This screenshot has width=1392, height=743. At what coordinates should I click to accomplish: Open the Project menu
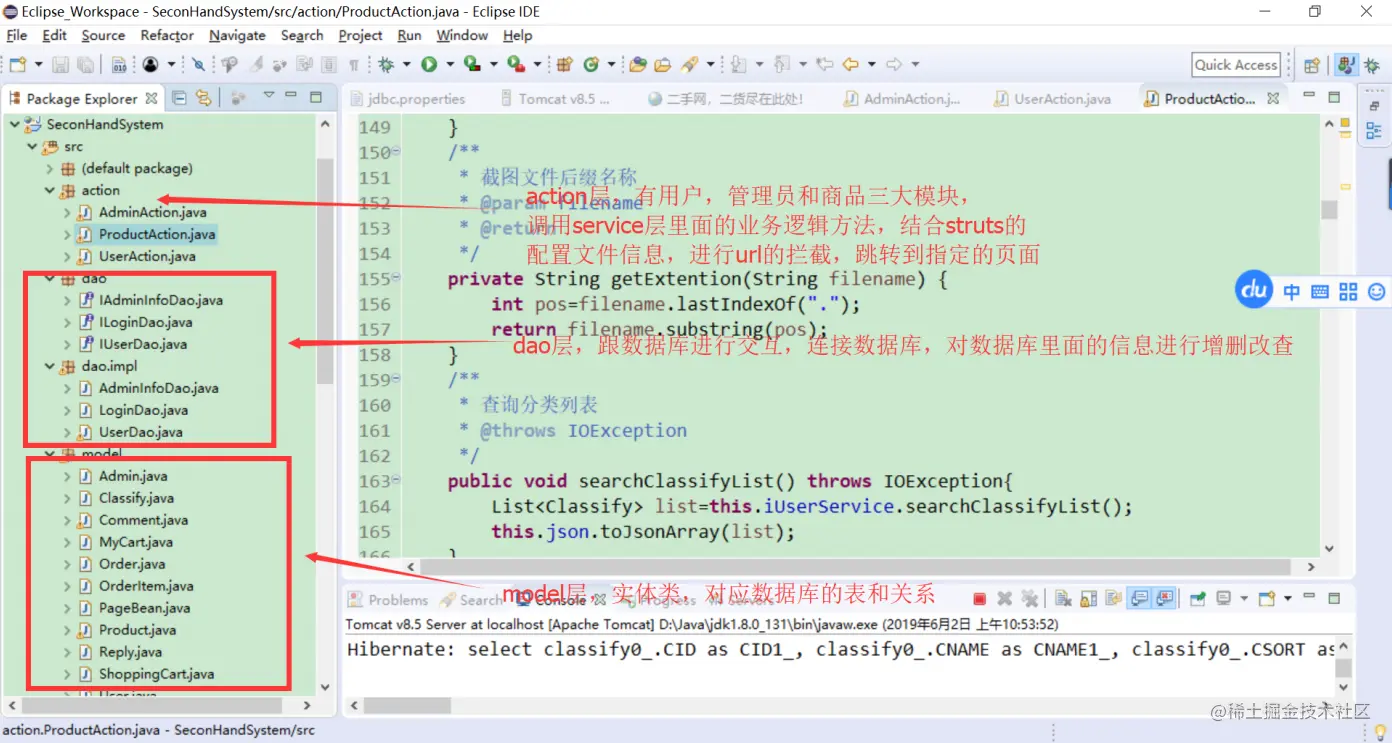click(x=360, y=35)
